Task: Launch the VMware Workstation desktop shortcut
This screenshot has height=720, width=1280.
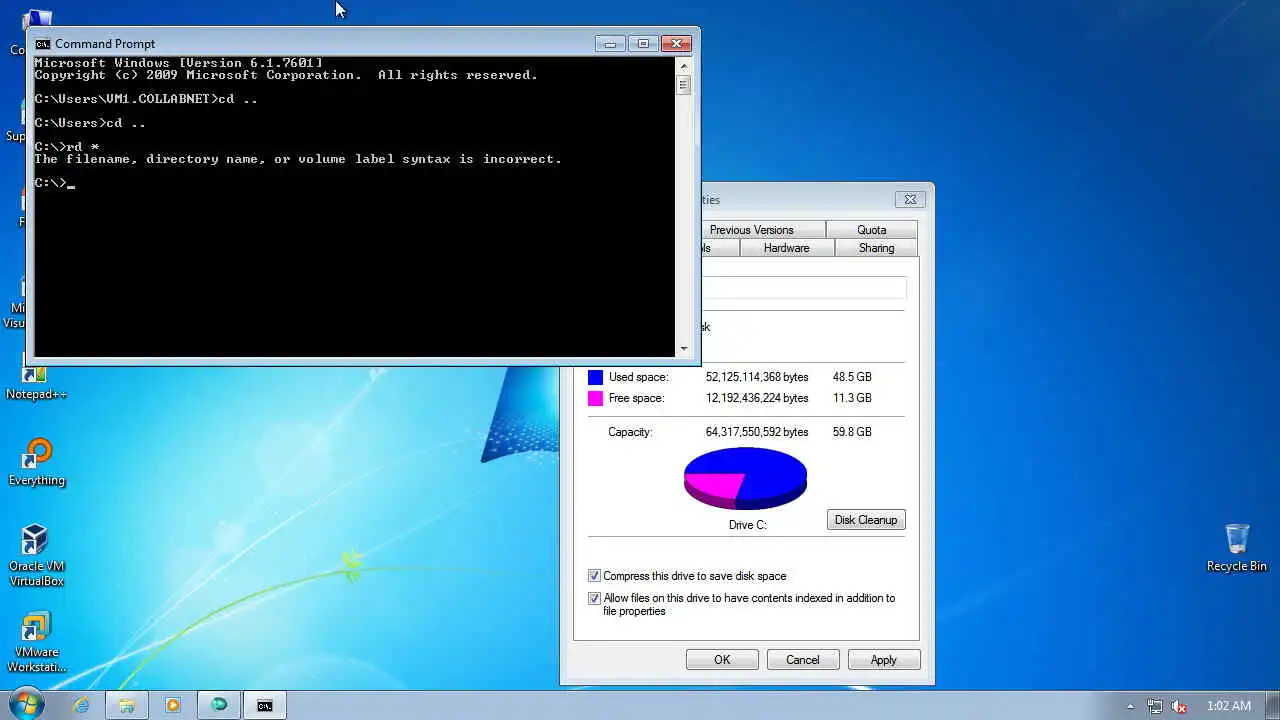Action: coord(36,642)
